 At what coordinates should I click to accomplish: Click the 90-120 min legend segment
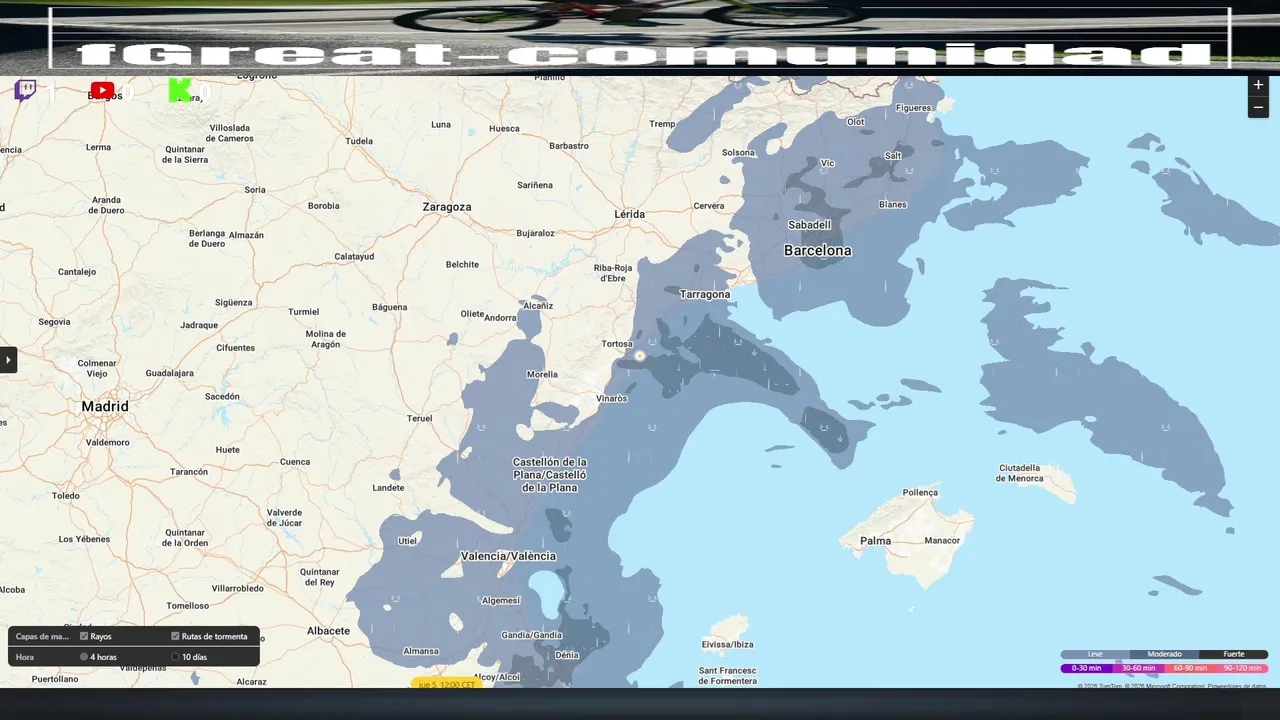coord(1242,668)
